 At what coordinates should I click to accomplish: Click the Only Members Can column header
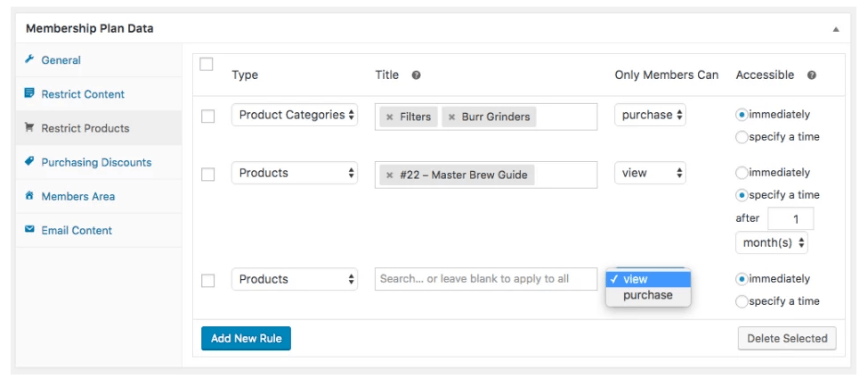[x=667, y=75]
